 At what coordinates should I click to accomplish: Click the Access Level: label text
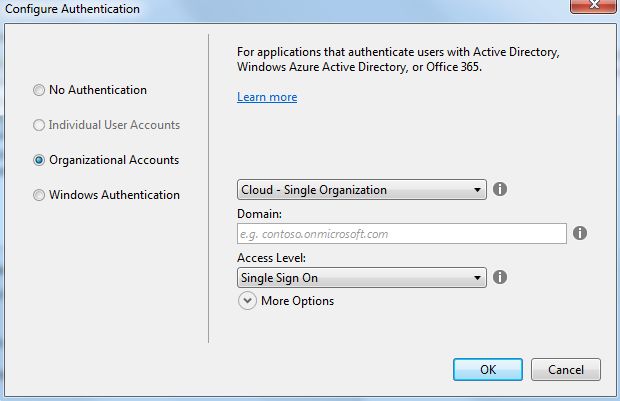point(271,257)
